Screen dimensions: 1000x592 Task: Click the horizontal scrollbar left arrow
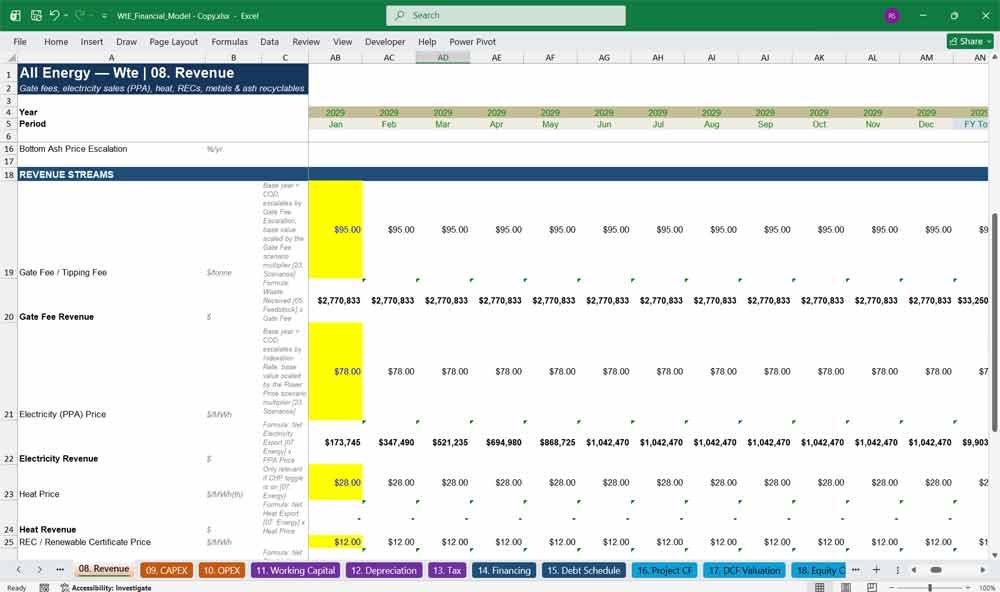(914, 570)
